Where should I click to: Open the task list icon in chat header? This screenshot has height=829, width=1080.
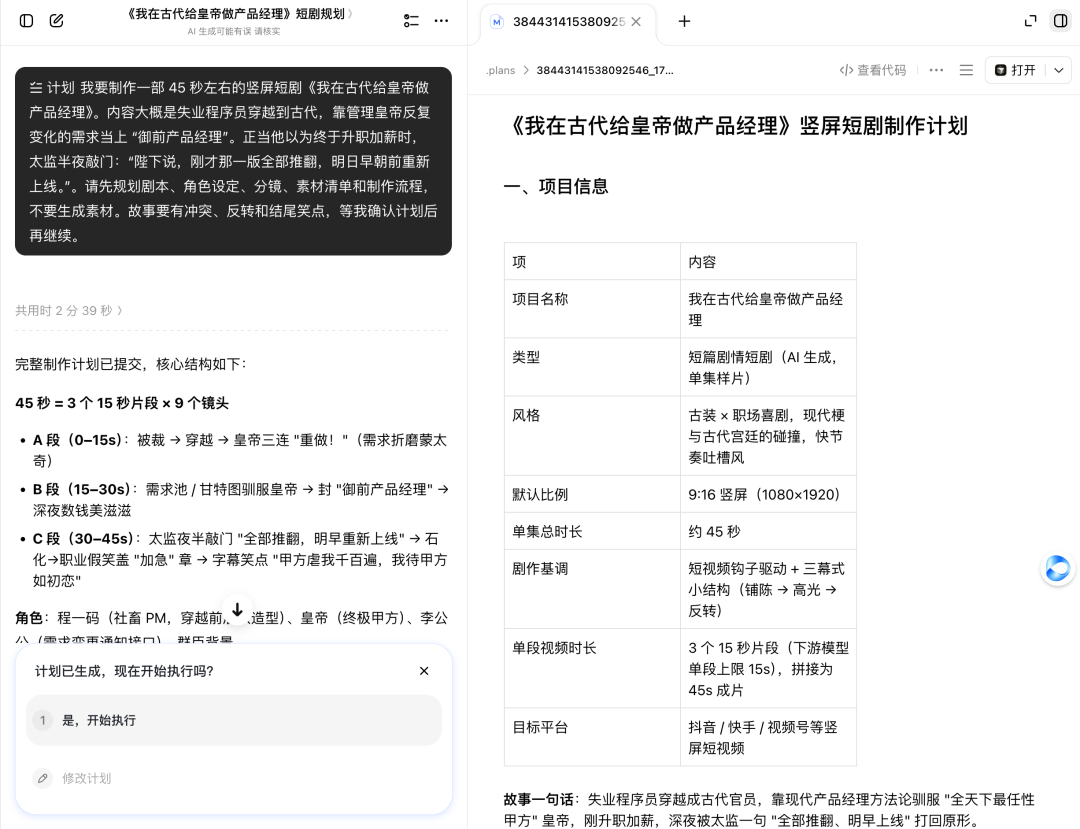411,21
